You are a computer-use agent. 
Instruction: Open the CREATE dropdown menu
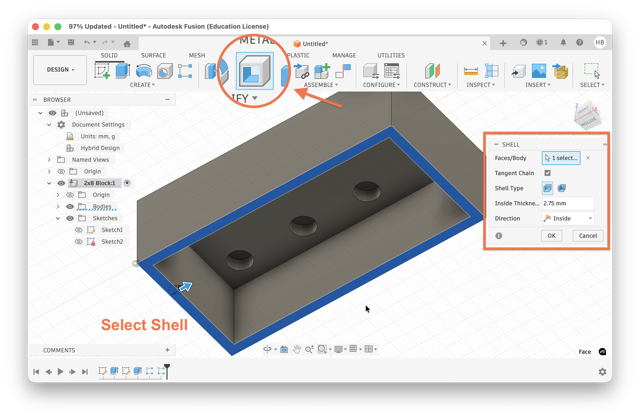tap(142, 85)
